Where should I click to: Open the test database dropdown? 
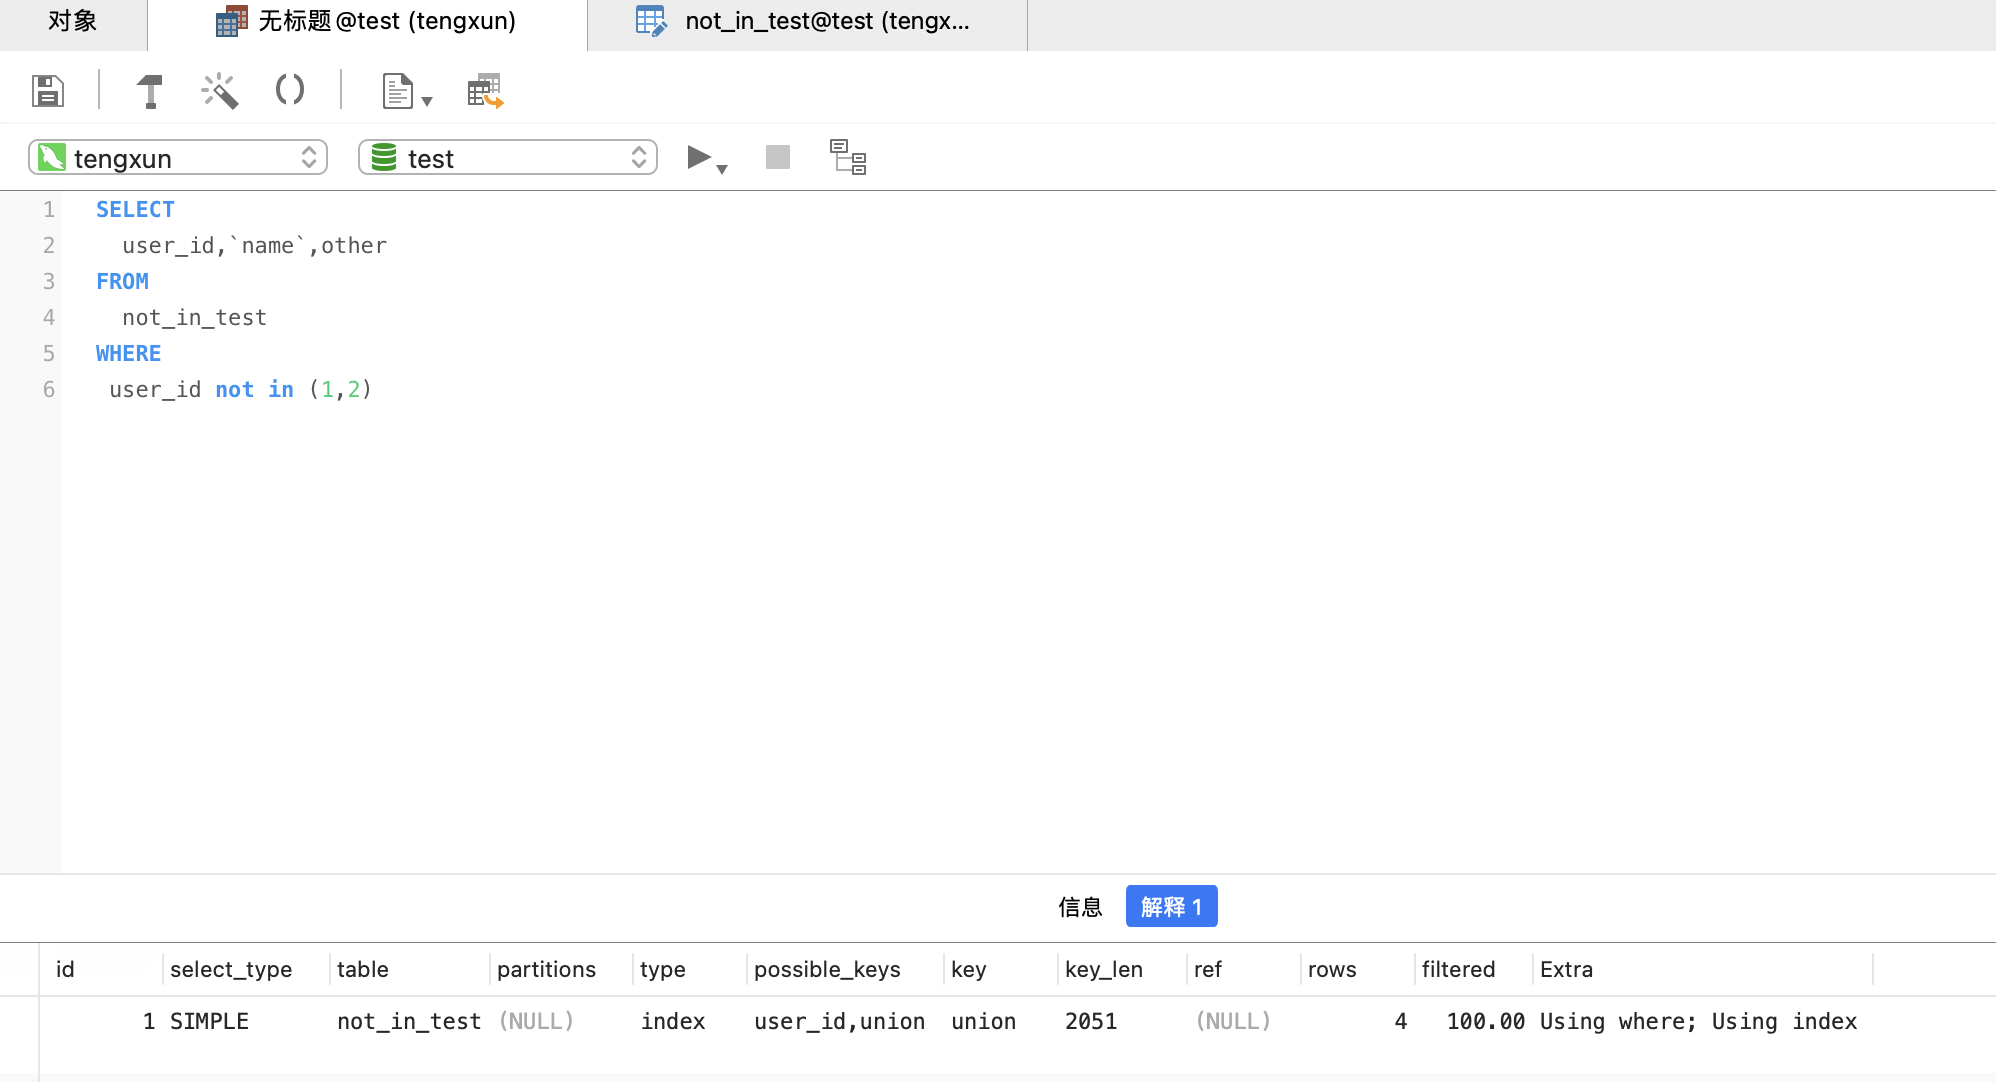[x=508, y=158]
